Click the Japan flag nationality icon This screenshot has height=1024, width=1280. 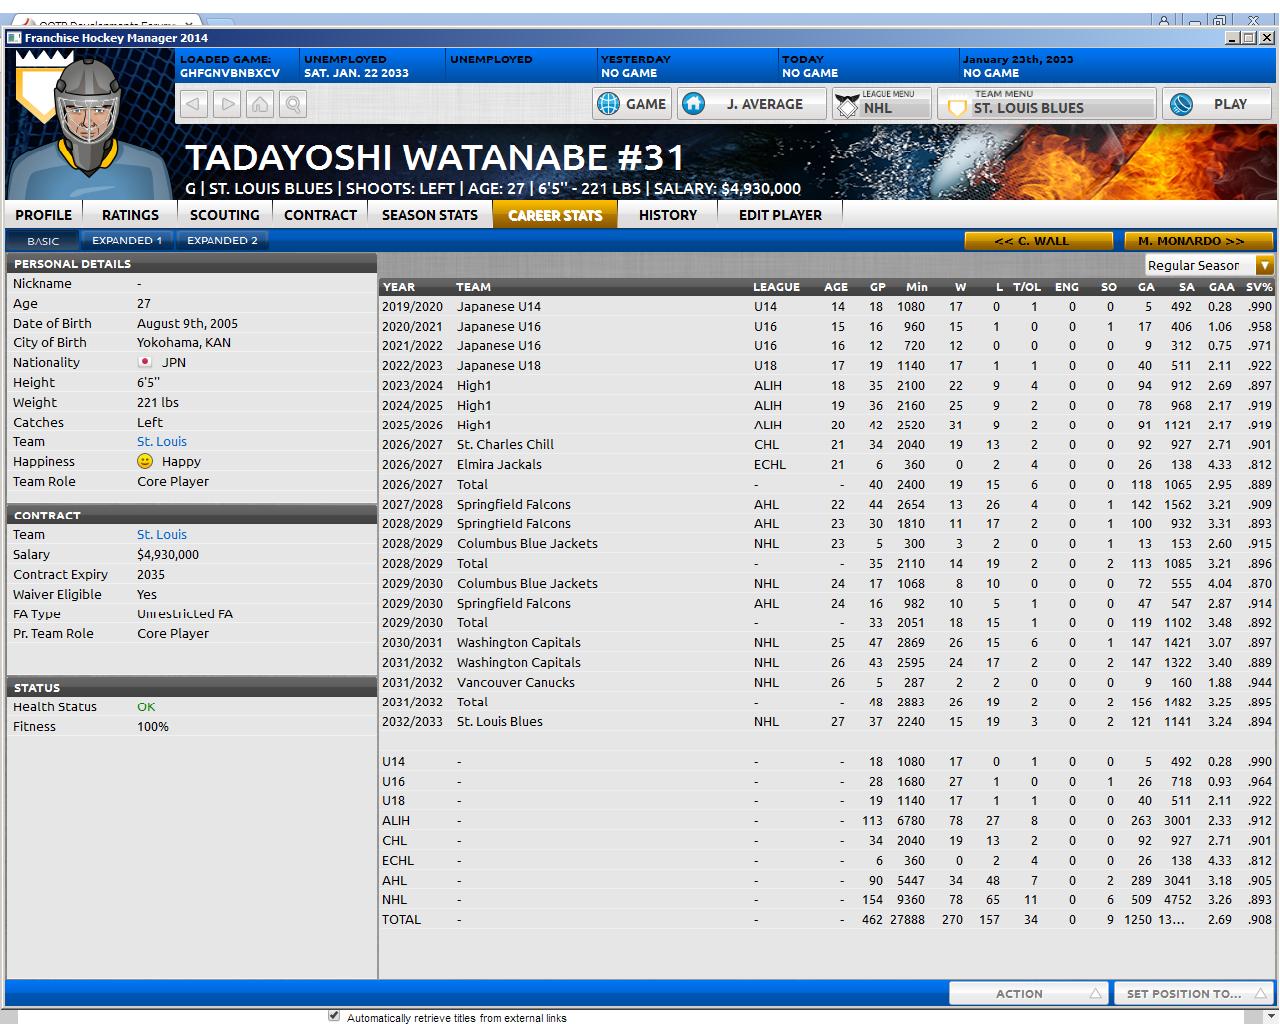(145, 363)
